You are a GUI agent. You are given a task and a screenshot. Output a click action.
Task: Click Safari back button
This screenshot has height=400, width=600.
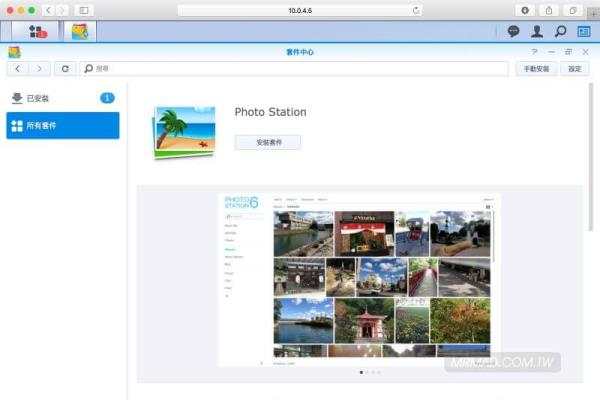49,10
